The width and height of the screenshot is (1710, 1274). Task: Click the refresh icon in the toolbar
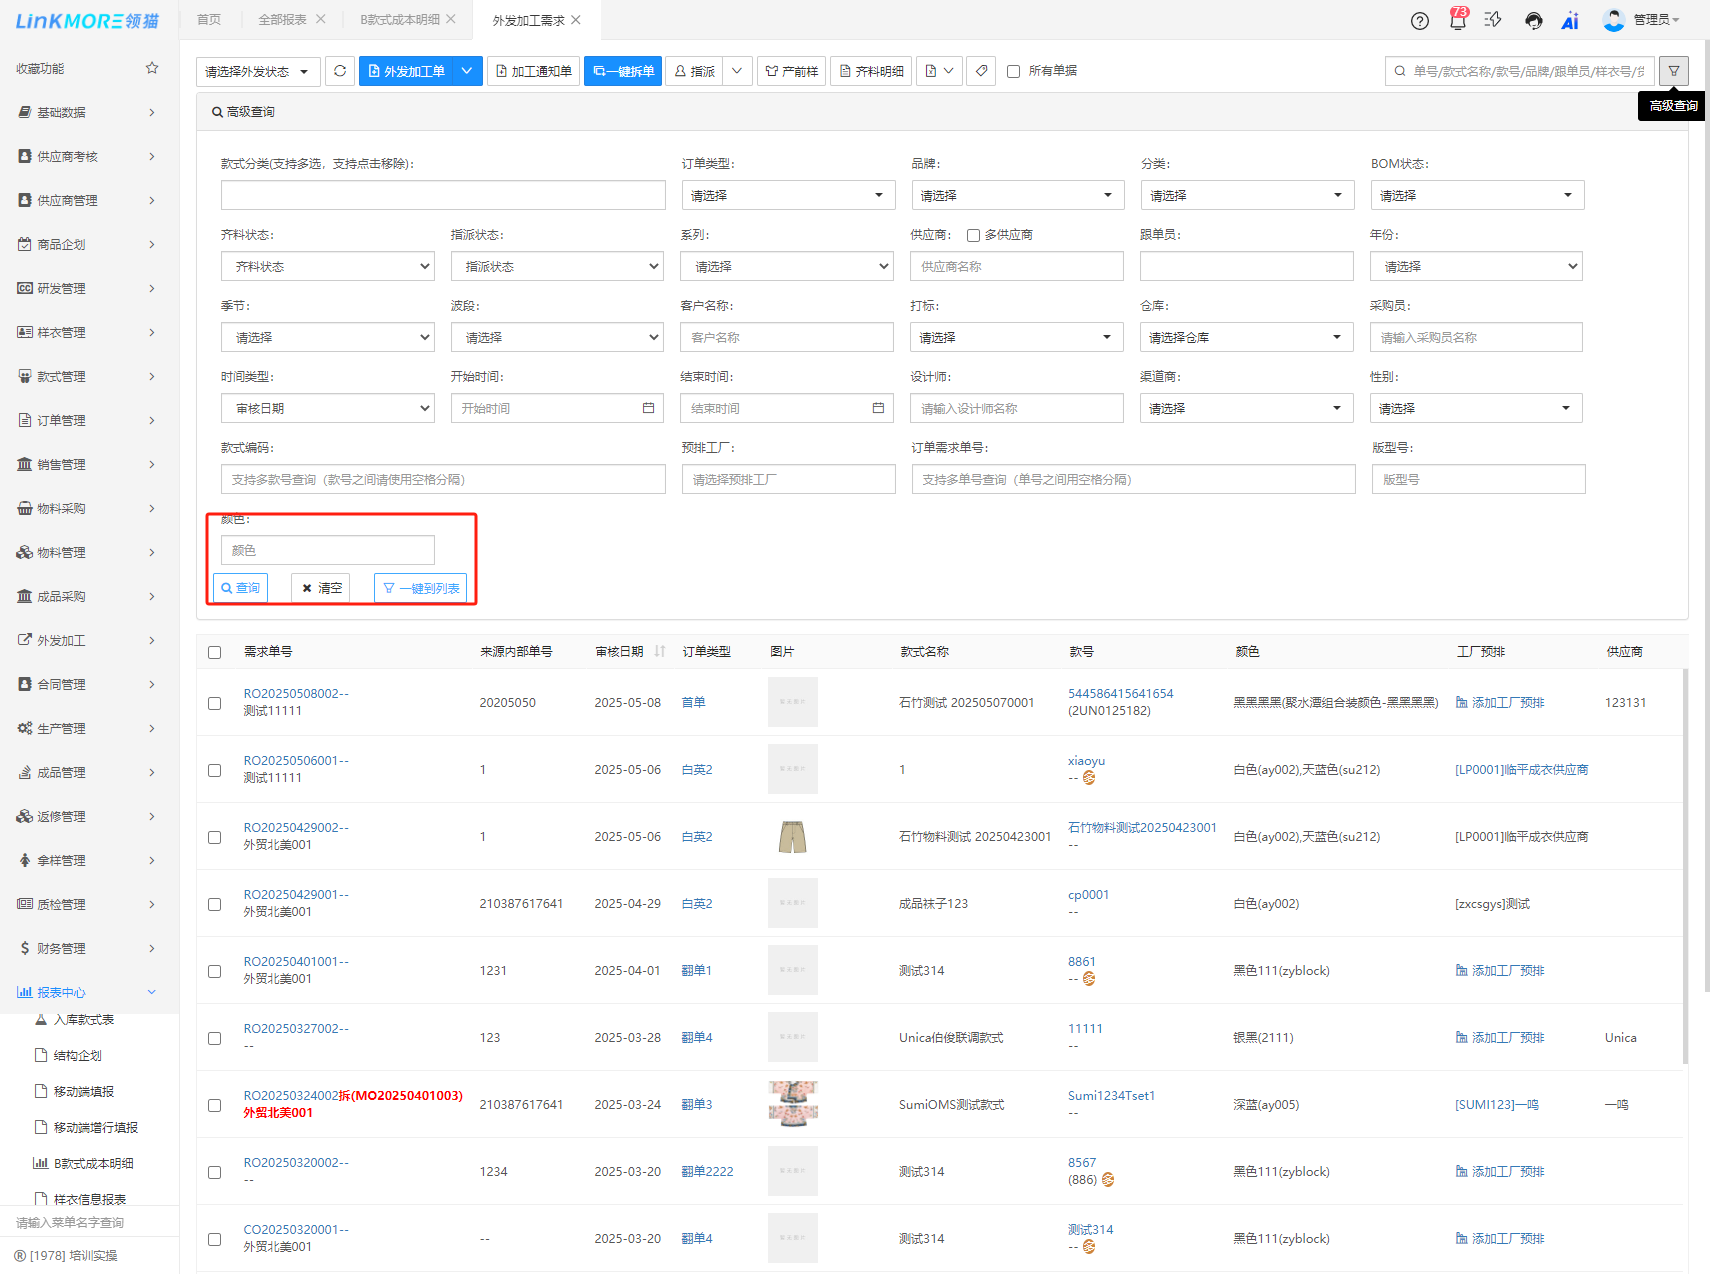click(x=340, y=71)
